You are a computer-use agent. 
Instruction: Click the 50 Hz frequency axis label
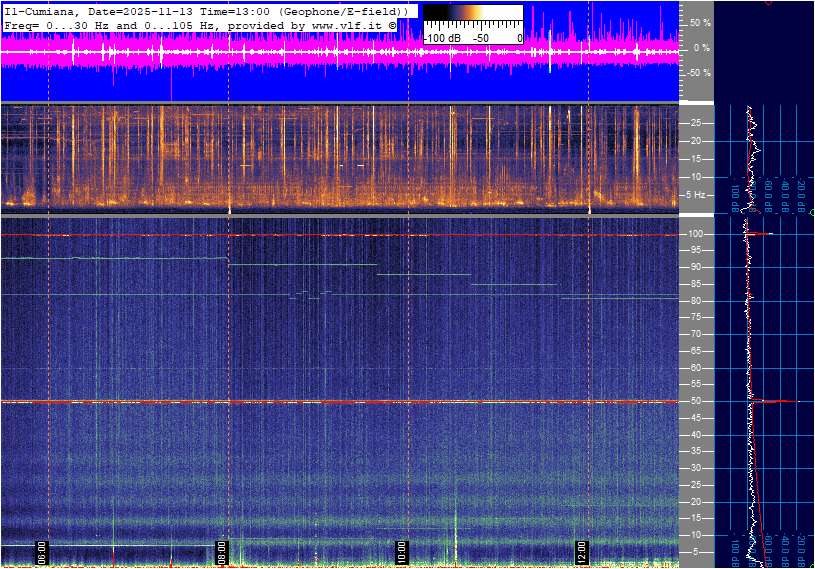coord(695,401)
